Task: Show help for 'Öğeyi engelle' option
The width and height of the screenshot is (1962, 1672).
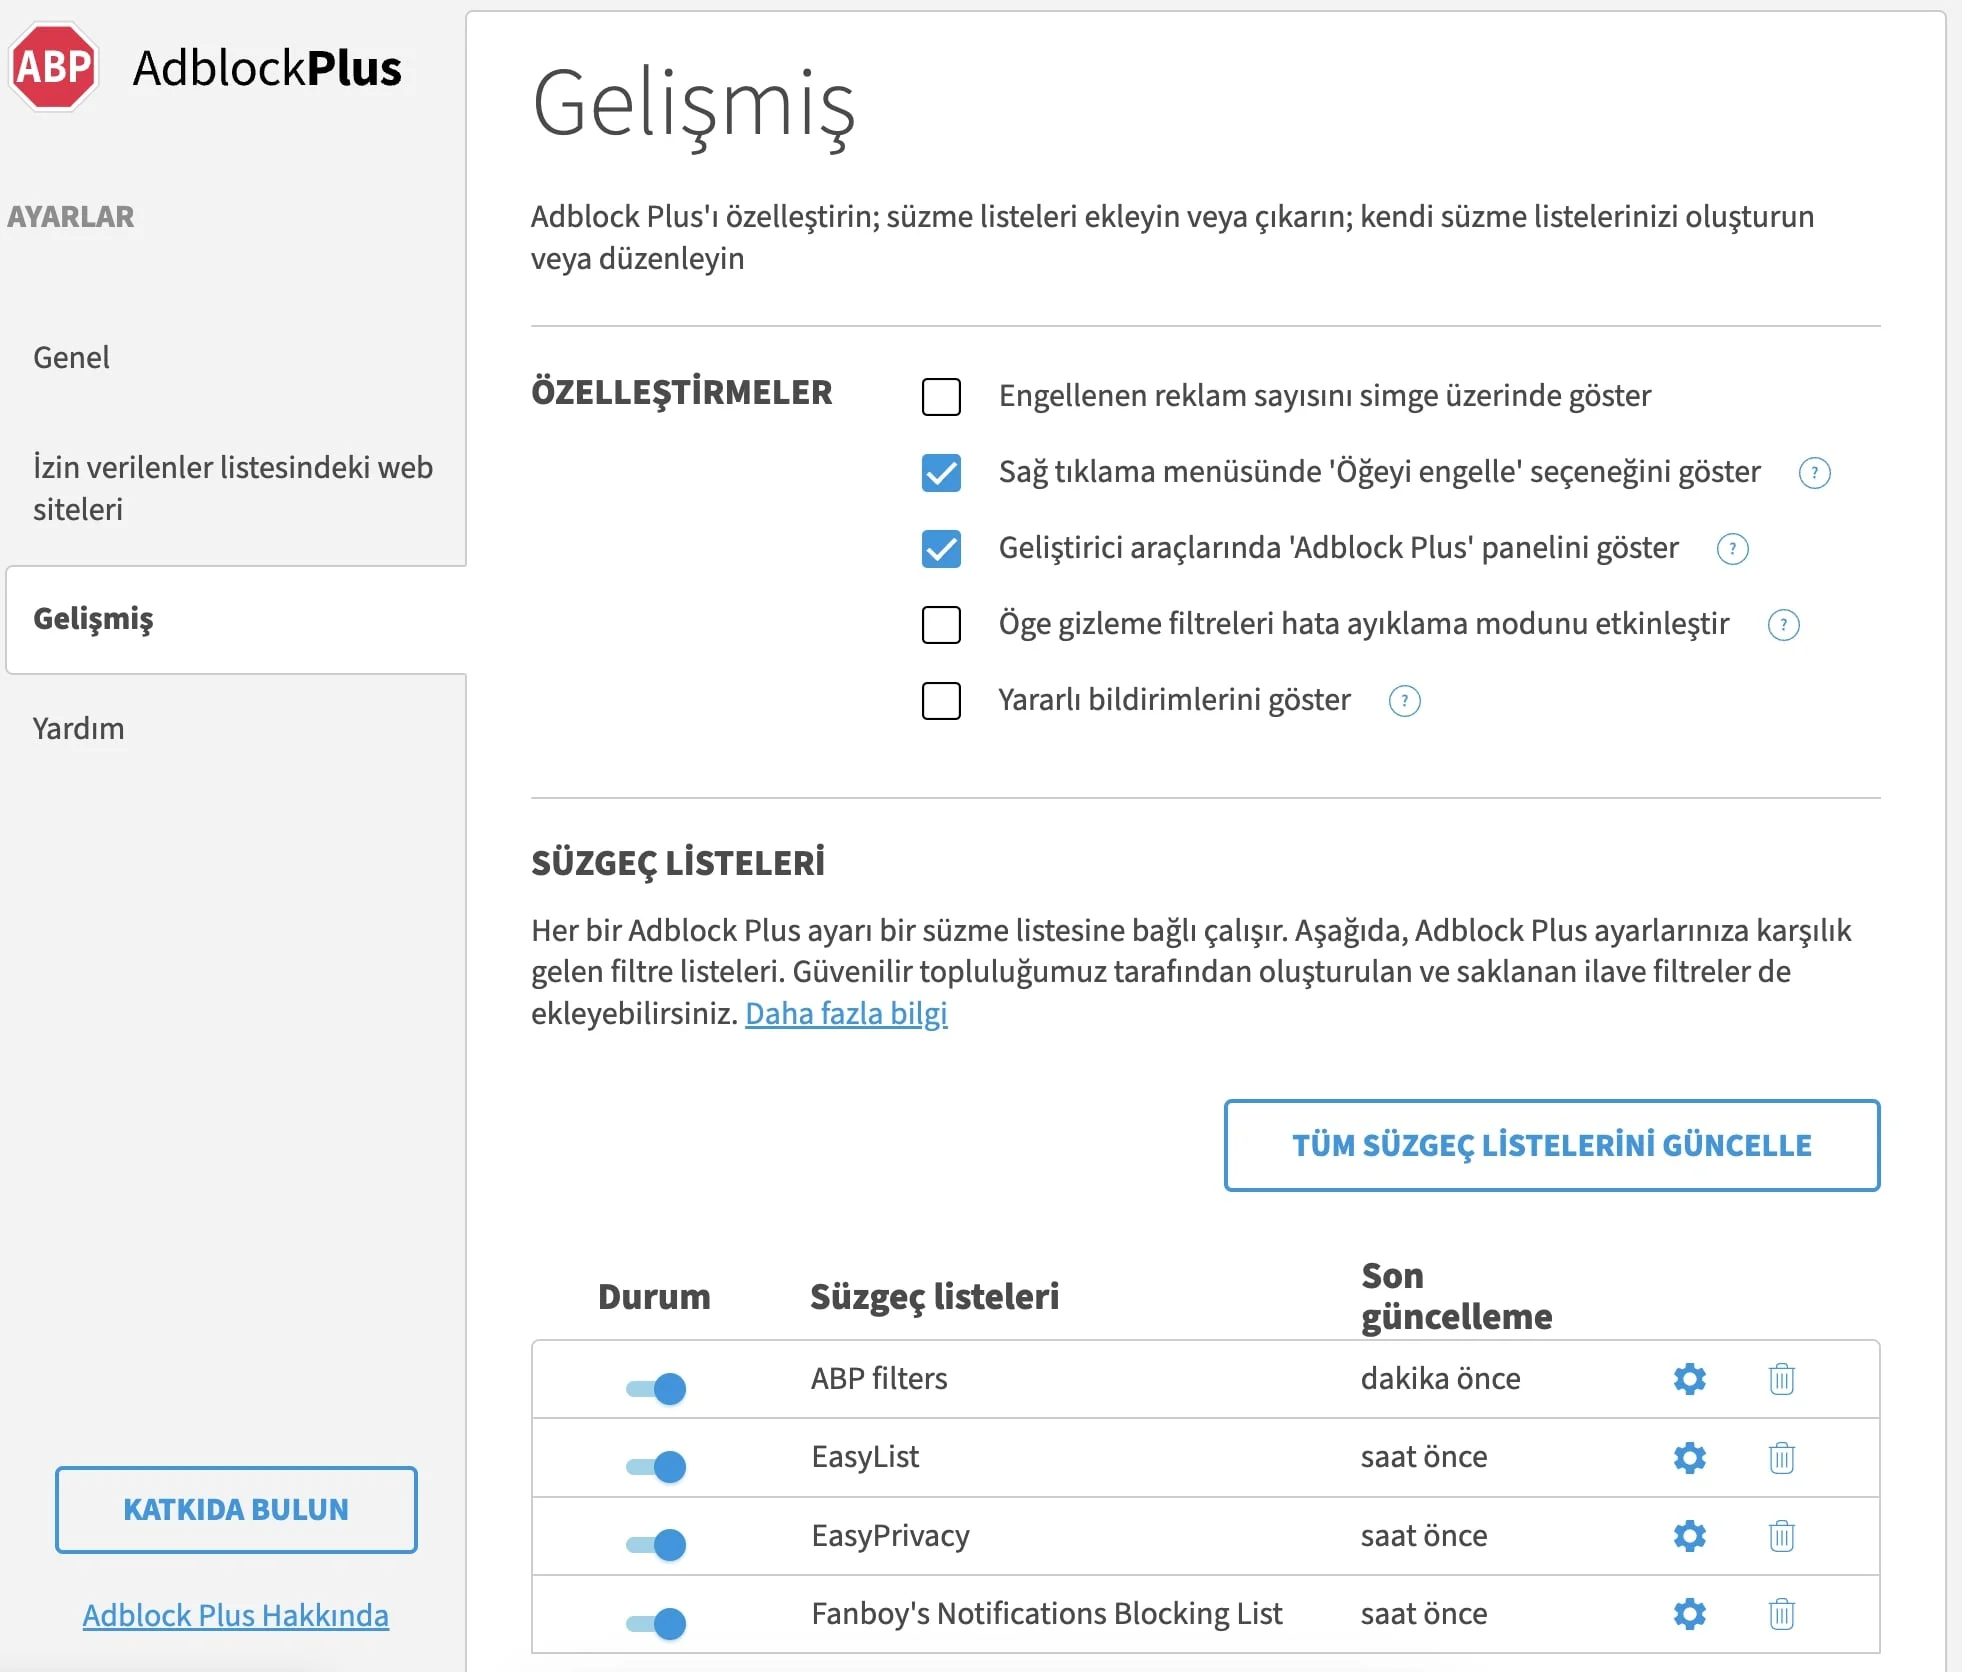Action: click(x=1814, y=472)
